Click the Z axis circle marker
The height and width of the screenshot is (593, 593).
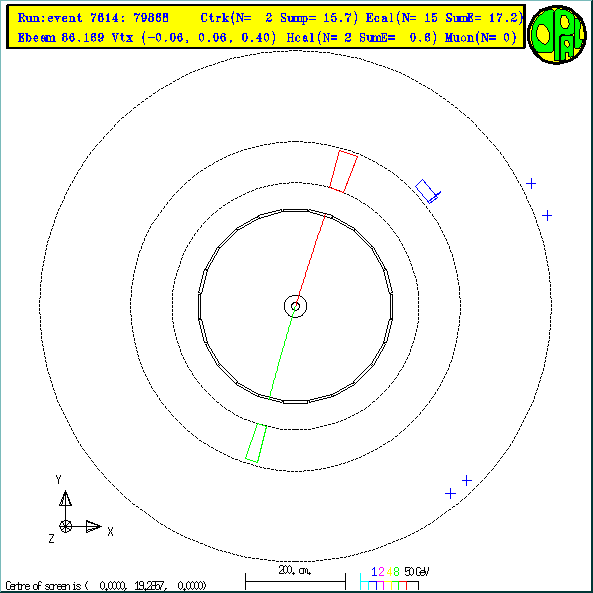pyautogui.click(x=65, y=526)
